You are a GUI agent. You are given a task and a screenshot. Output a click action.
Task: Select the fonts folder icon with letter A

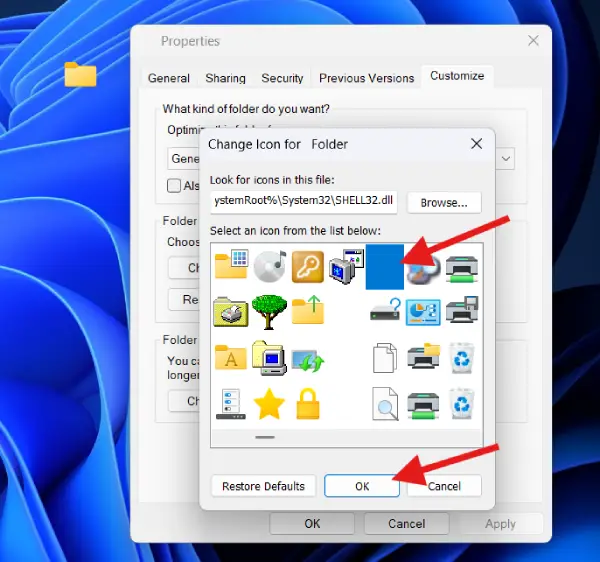pos(230,357)
